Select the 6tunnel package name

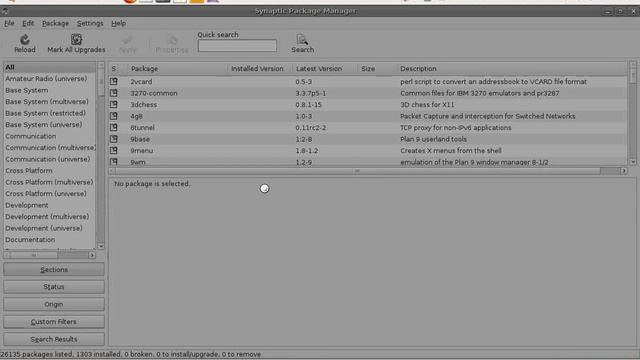point(142,127)
